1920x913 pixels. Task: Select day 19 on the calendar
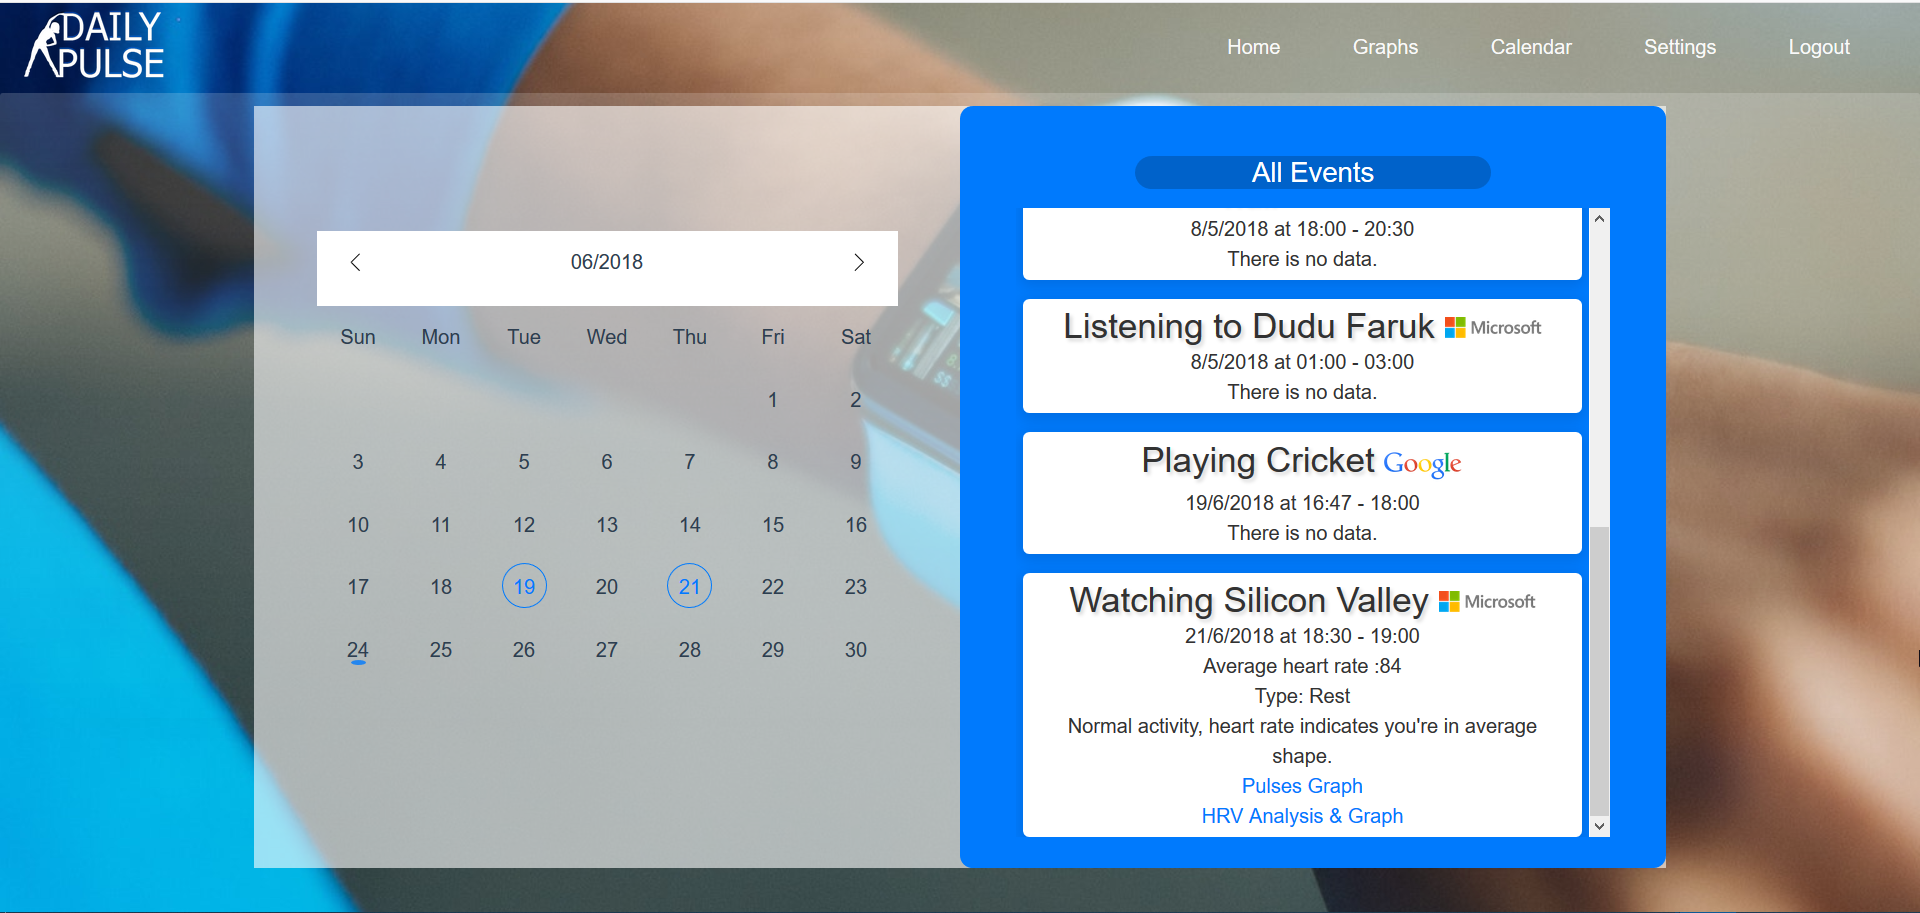[x=524, y=587]
